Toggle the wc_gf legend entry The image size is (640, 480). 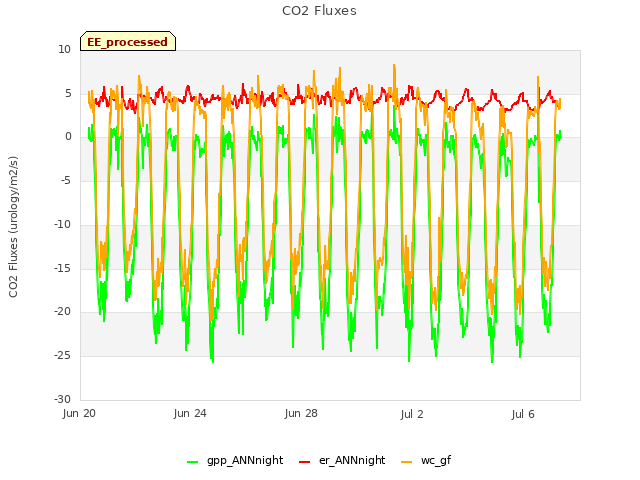426,460
